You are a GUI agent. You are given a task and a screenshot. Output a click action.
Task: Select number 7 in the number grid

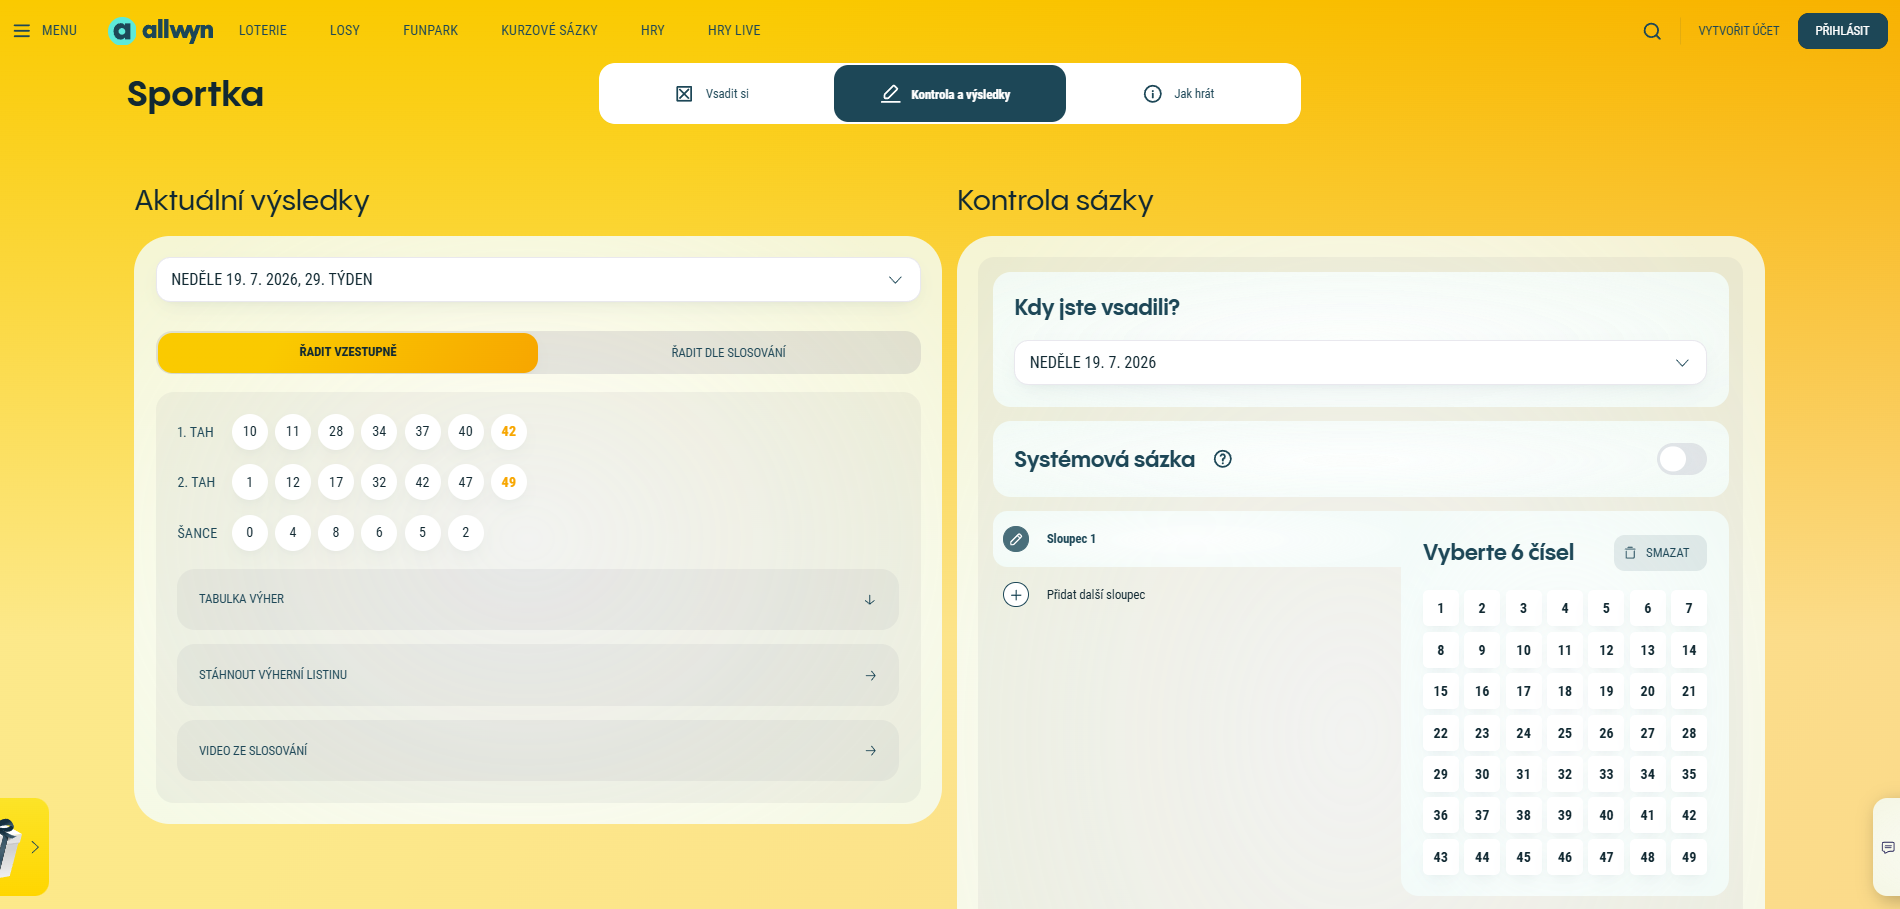1689,608
